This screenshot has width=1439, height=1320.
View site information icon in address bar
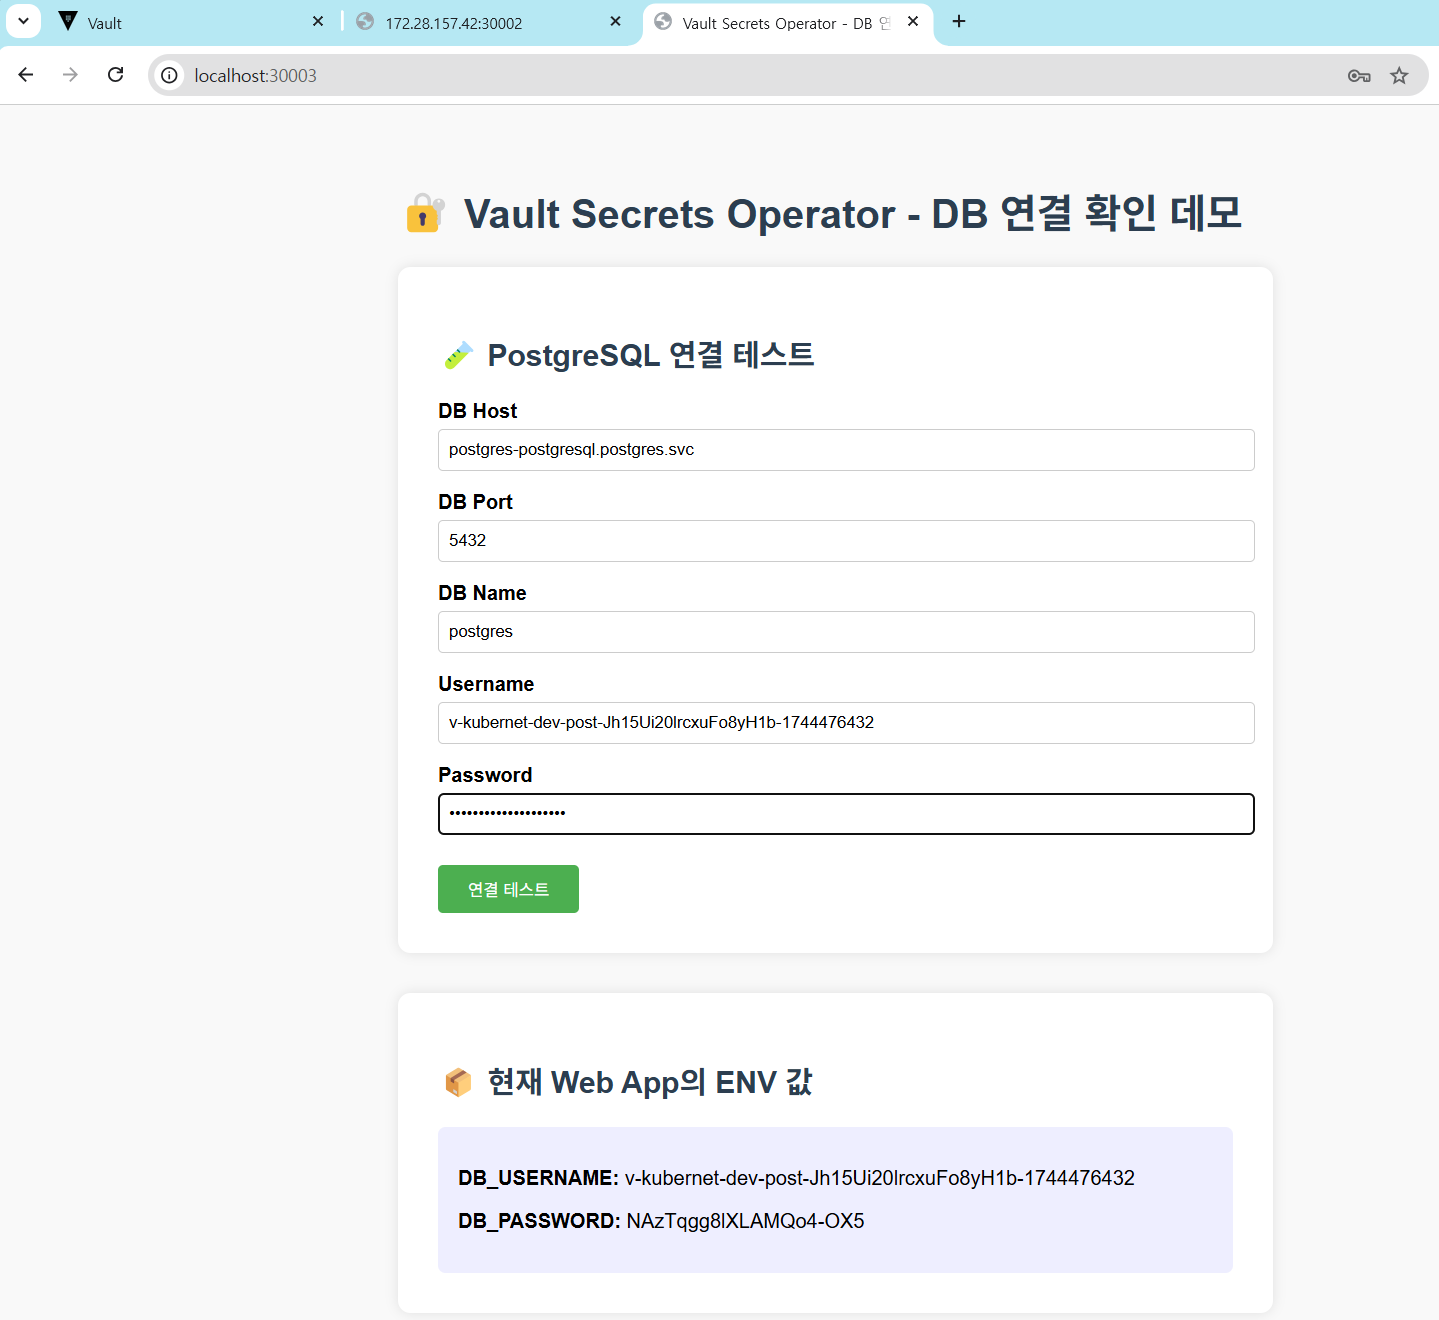point(170,75)
